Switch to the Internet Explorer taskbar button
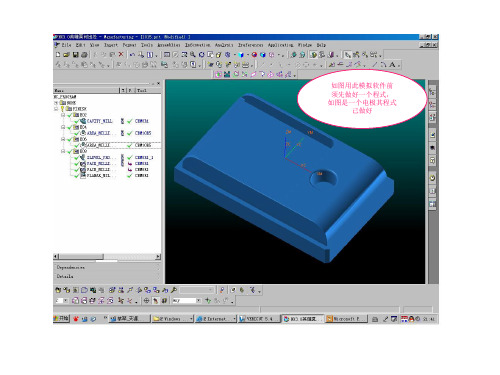The height and width of the screenshot is (375, 500). [215, 319]
